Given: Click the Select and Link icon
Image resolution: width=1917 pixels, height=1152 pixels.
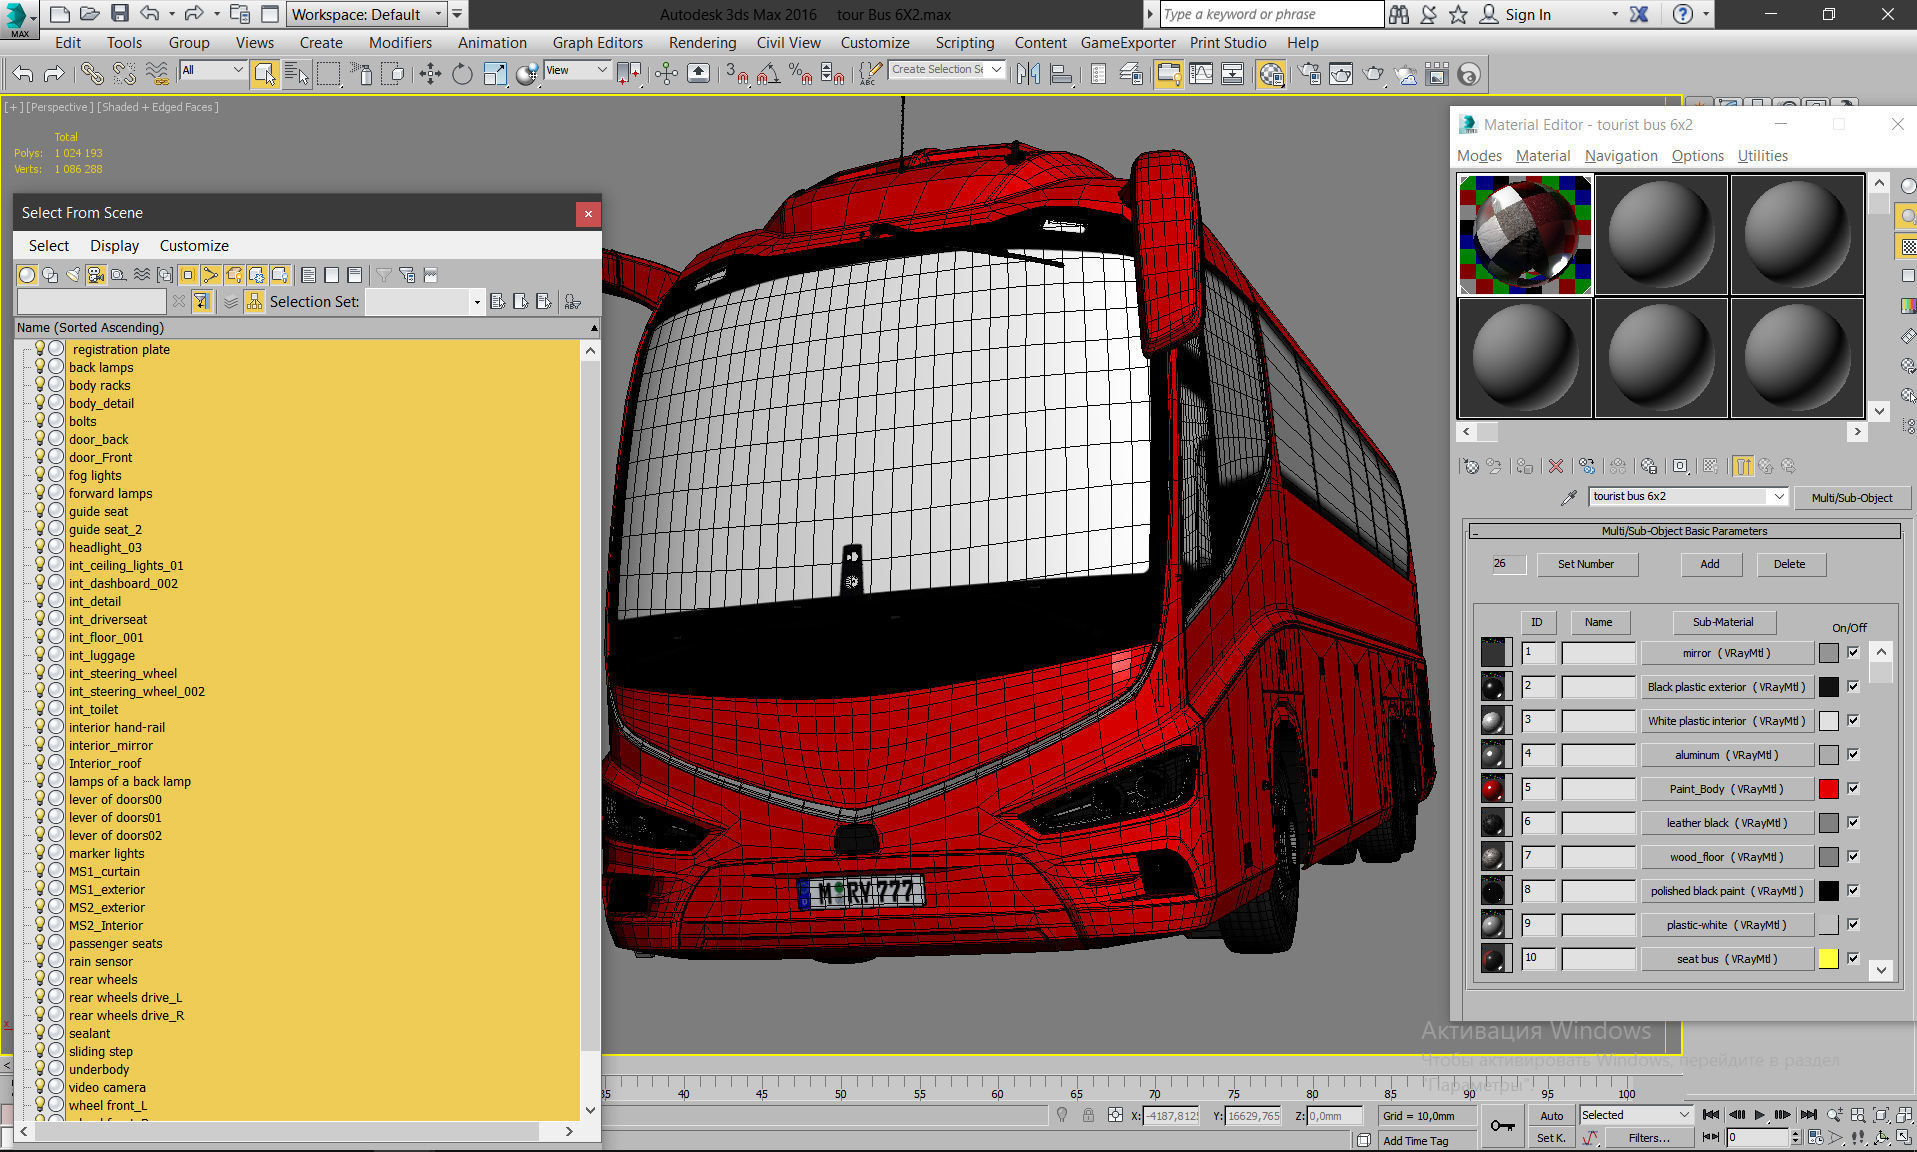Looking at the screenshot, I should tap(92, 74).
